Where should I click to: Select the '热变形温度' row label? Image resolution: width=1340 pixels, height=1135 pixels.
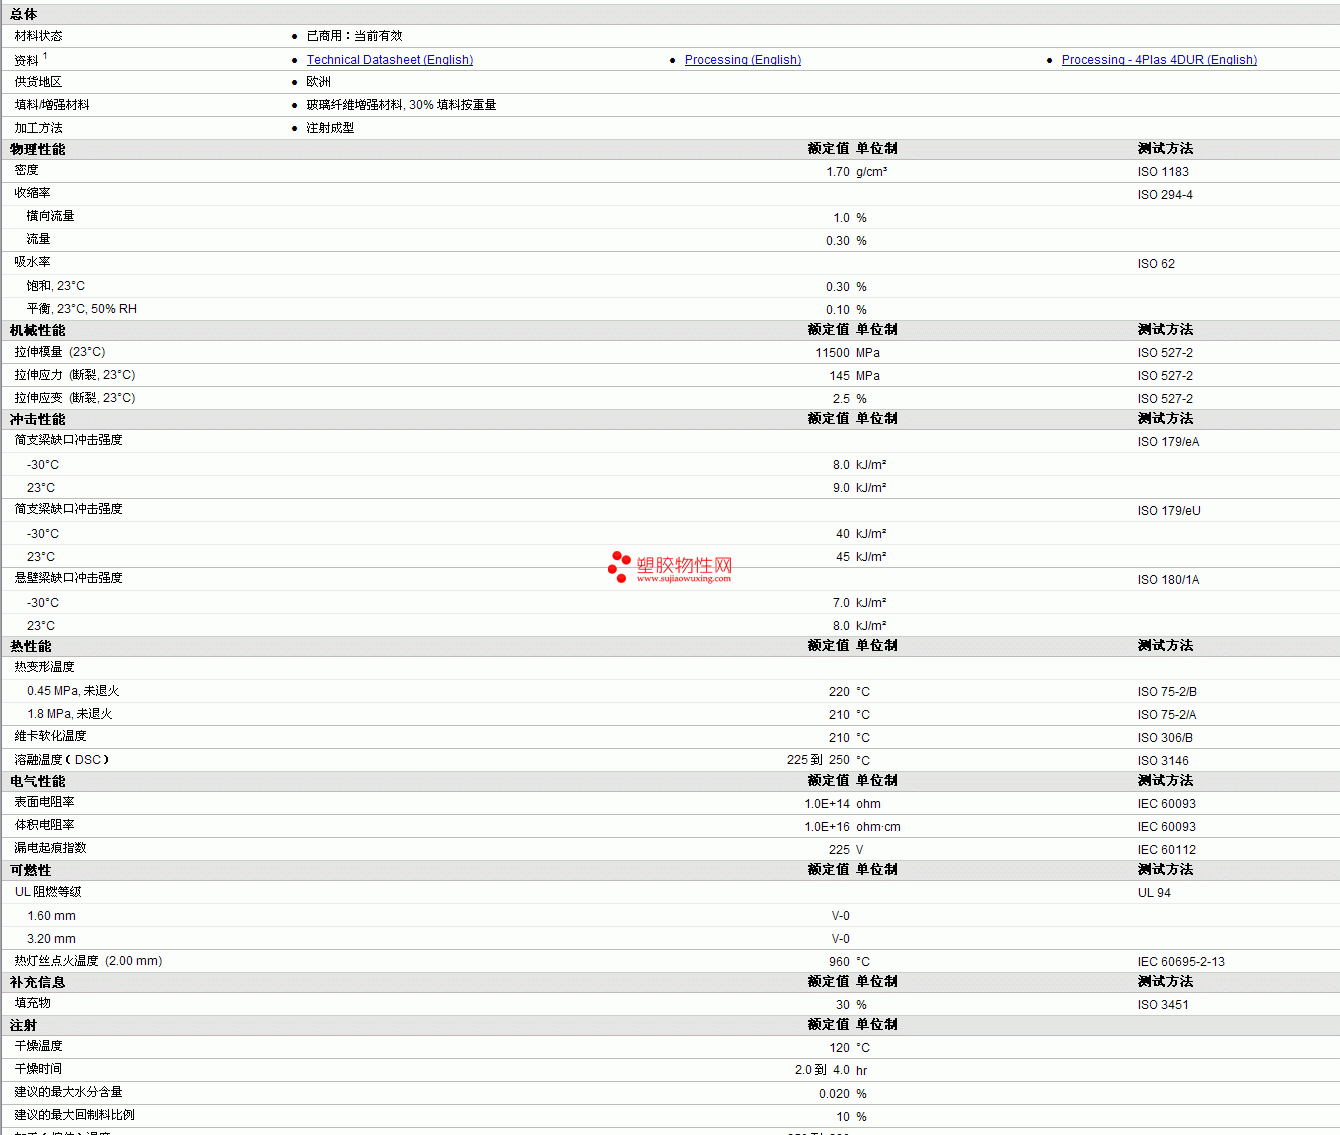tap(44, 667)
